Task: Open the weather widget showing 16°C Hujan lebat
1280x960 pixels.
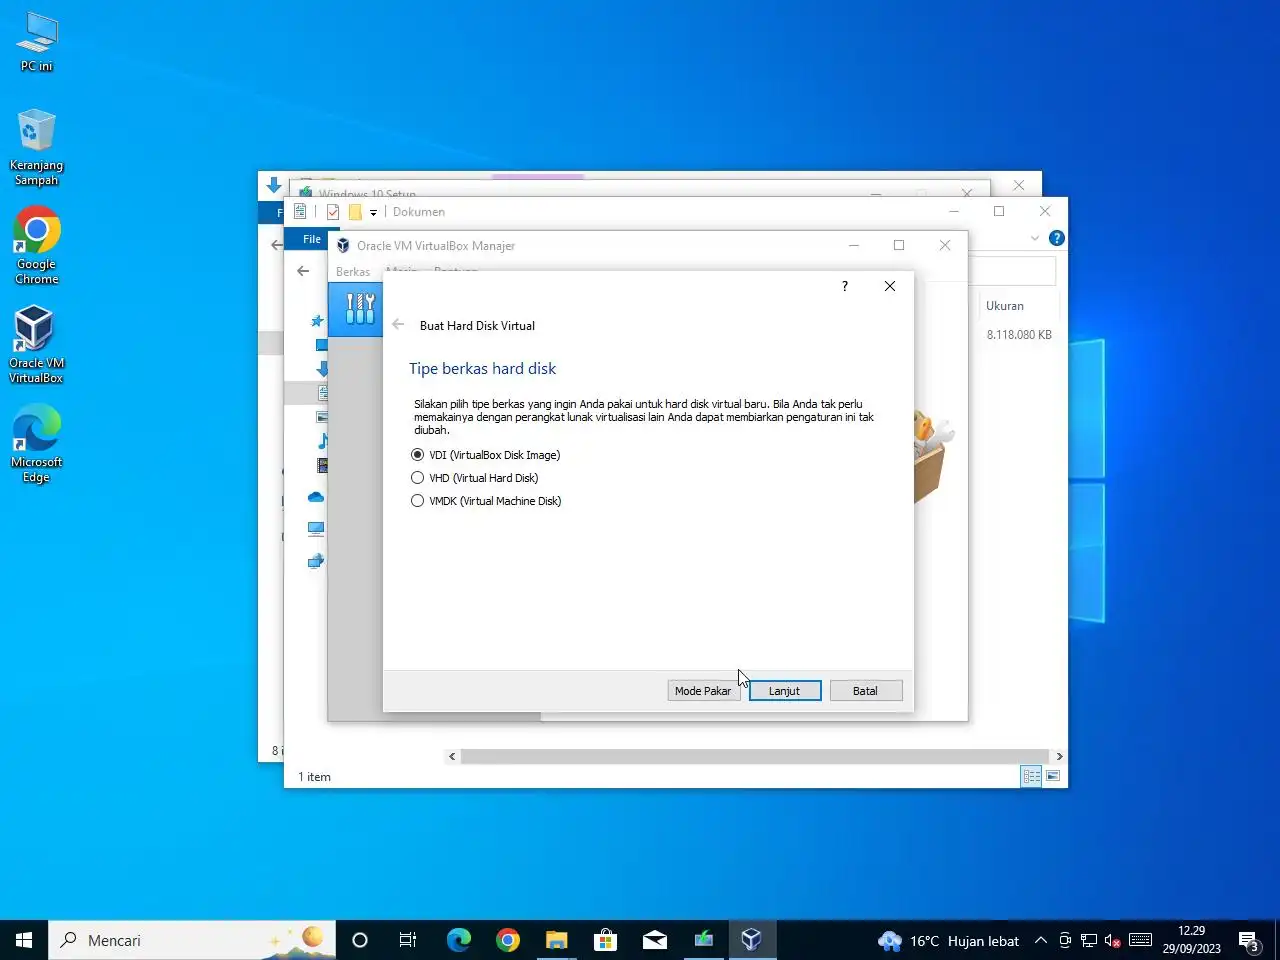Action: pos(948,941)
